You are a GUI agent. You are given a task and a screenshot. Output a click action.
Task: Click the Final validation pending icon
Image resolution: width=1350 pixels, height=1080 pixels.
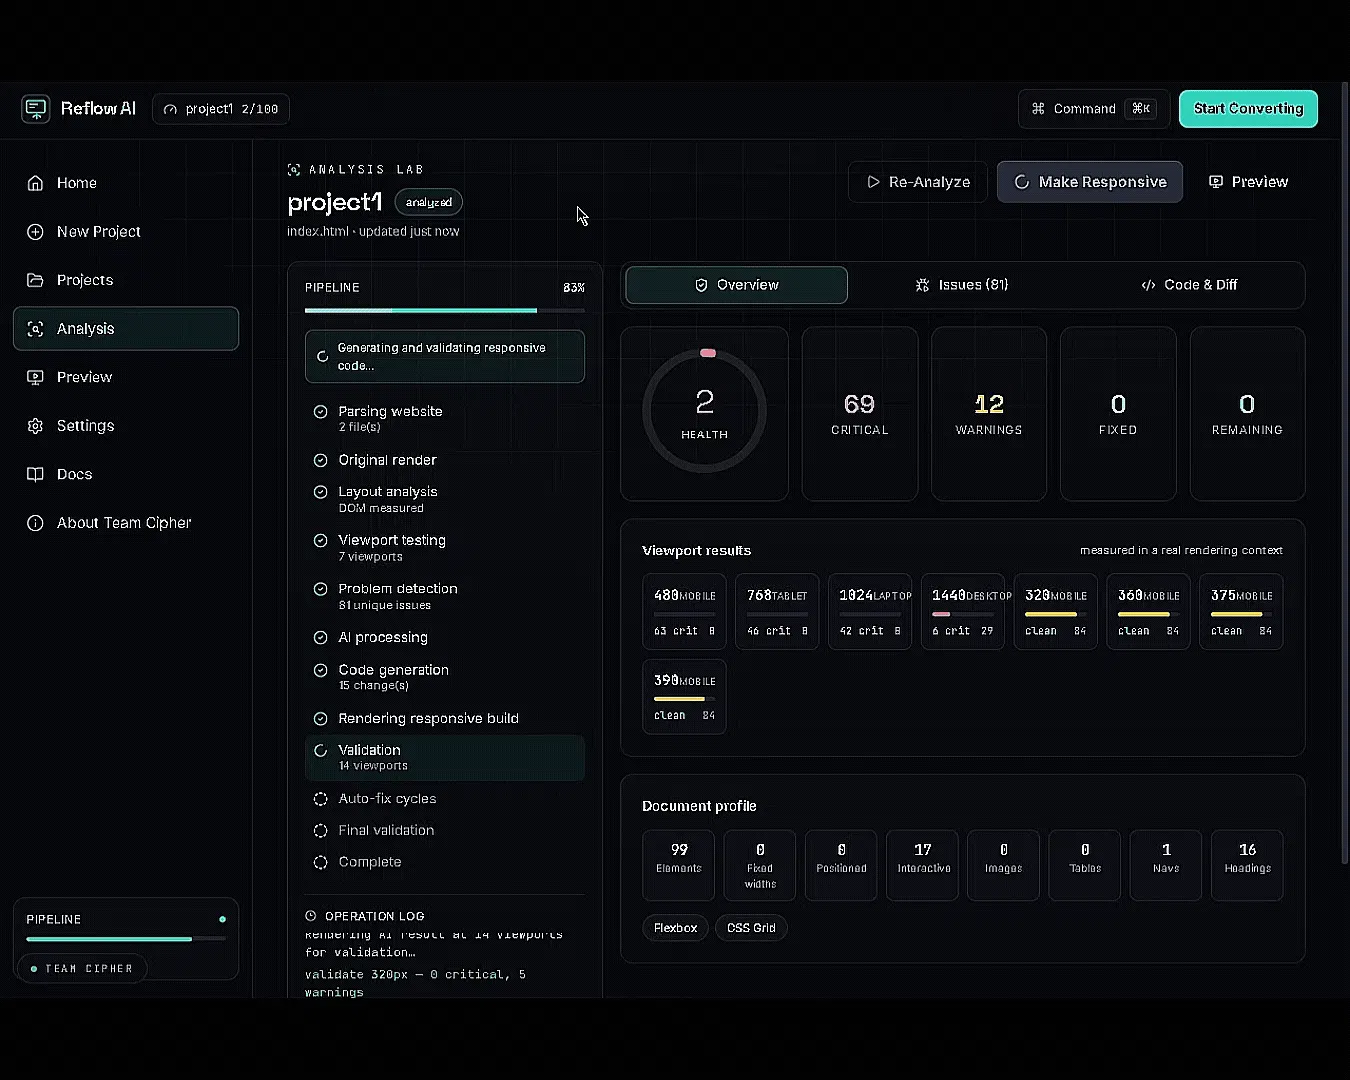point(320,831)
